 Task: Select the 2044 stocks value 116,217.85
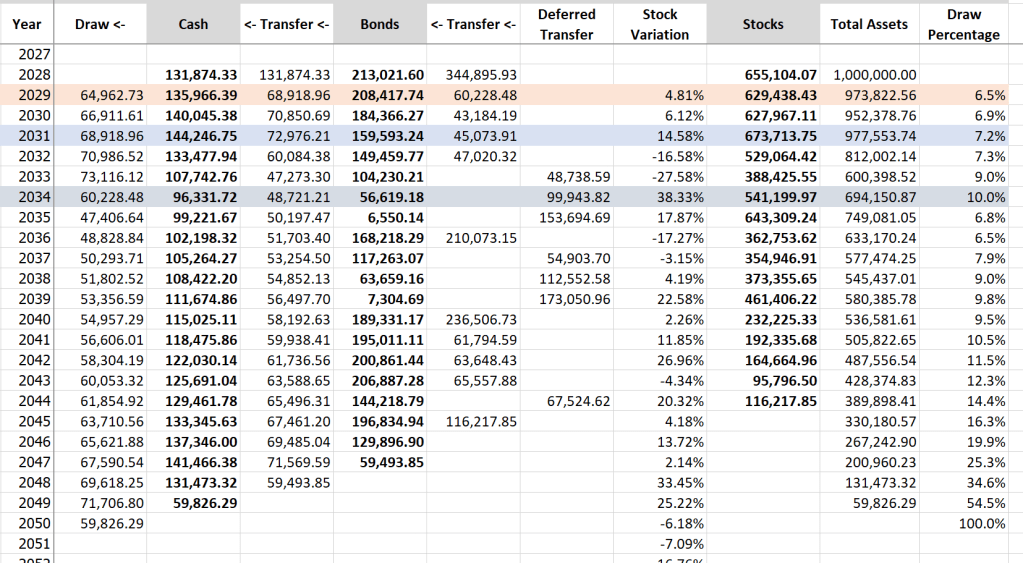(781, 400)
